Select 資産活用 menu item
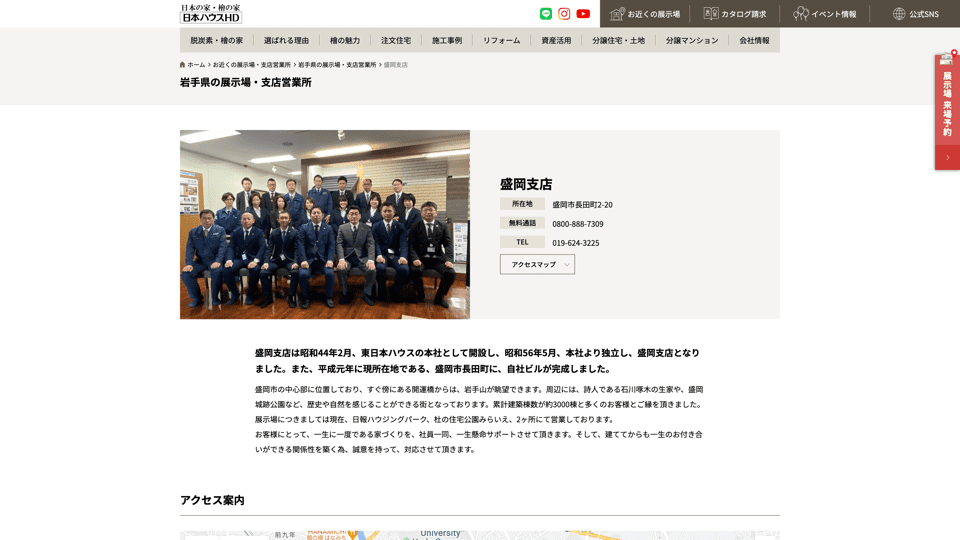The image size is (960, 540). pyautogui.click(x=556, y=40)
